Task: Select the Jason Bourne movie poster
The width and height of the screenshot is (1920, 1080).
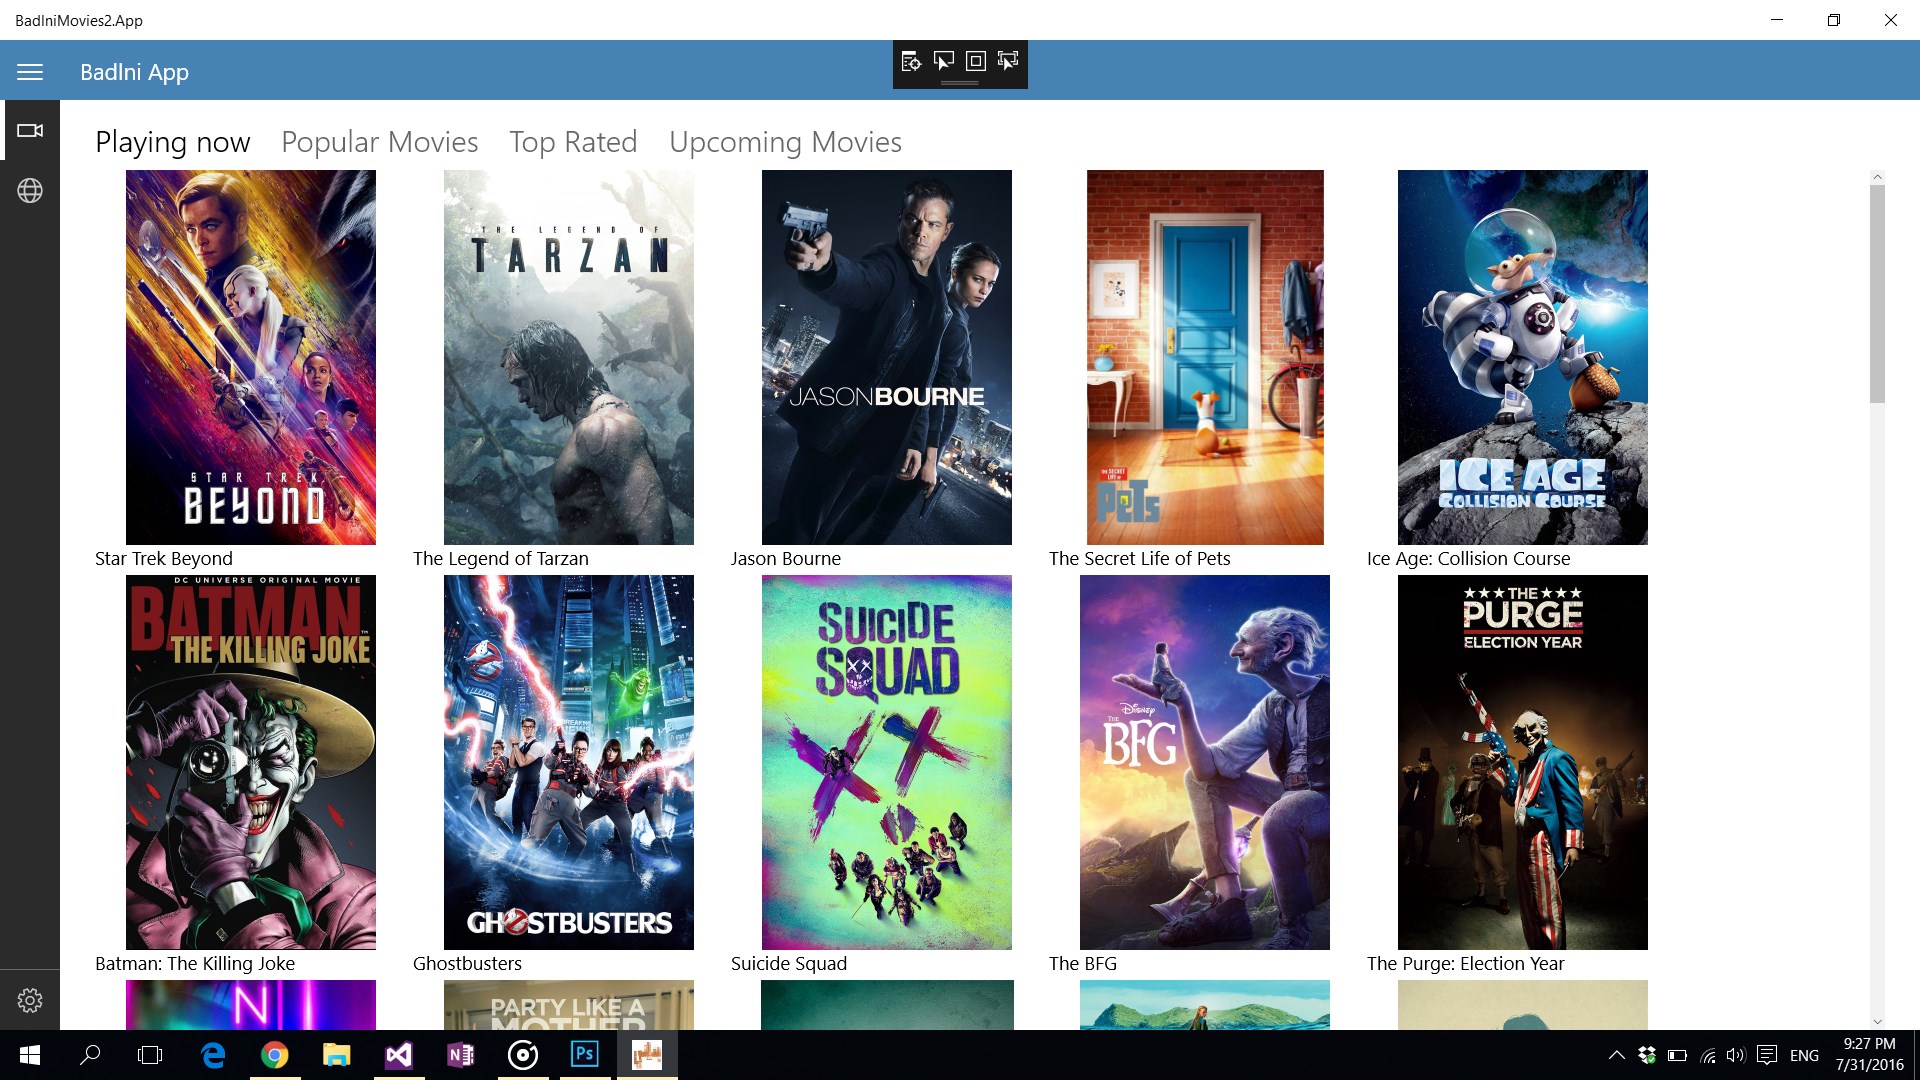Action: click(x=886, y=357)
